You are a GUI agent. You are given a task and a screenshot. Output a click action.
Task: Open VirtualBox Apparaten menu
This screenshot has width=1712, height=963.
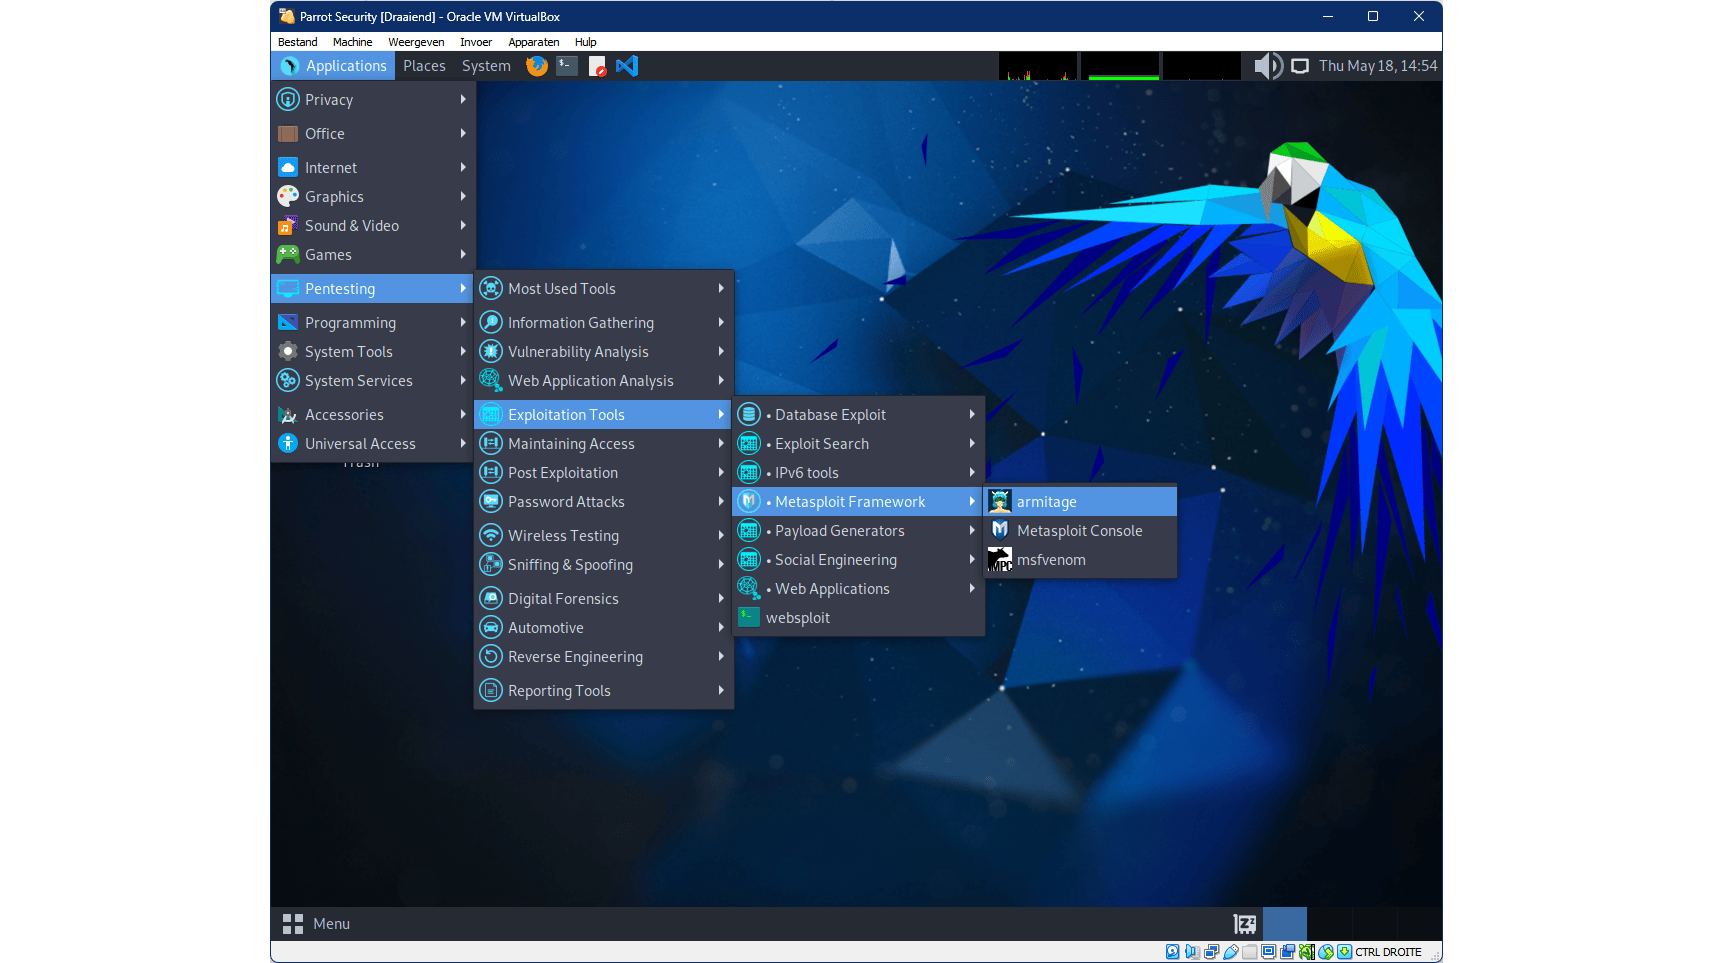tap(533, 42)
